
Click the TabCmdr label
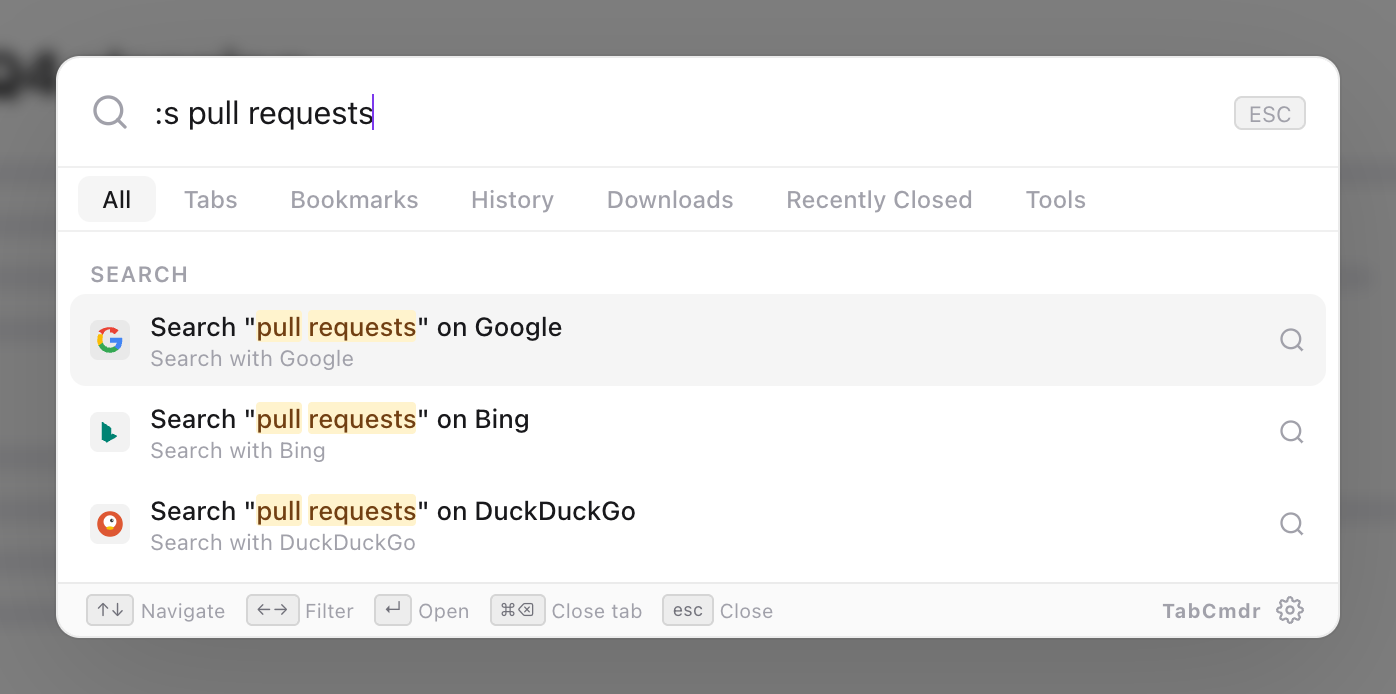click(x=1212, y=611)
